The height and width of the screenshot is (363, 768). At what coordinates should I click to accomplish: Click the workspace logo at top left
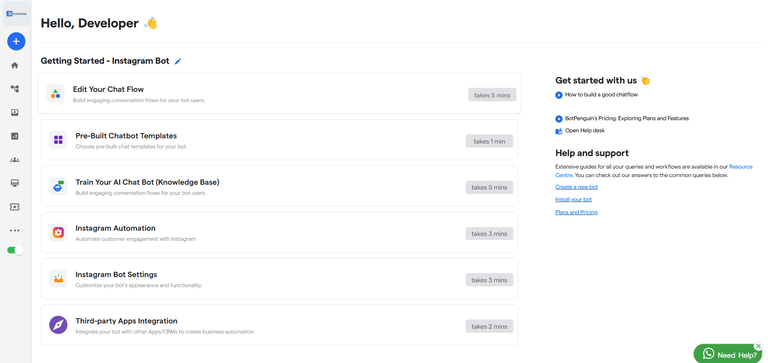click(16, 13)
